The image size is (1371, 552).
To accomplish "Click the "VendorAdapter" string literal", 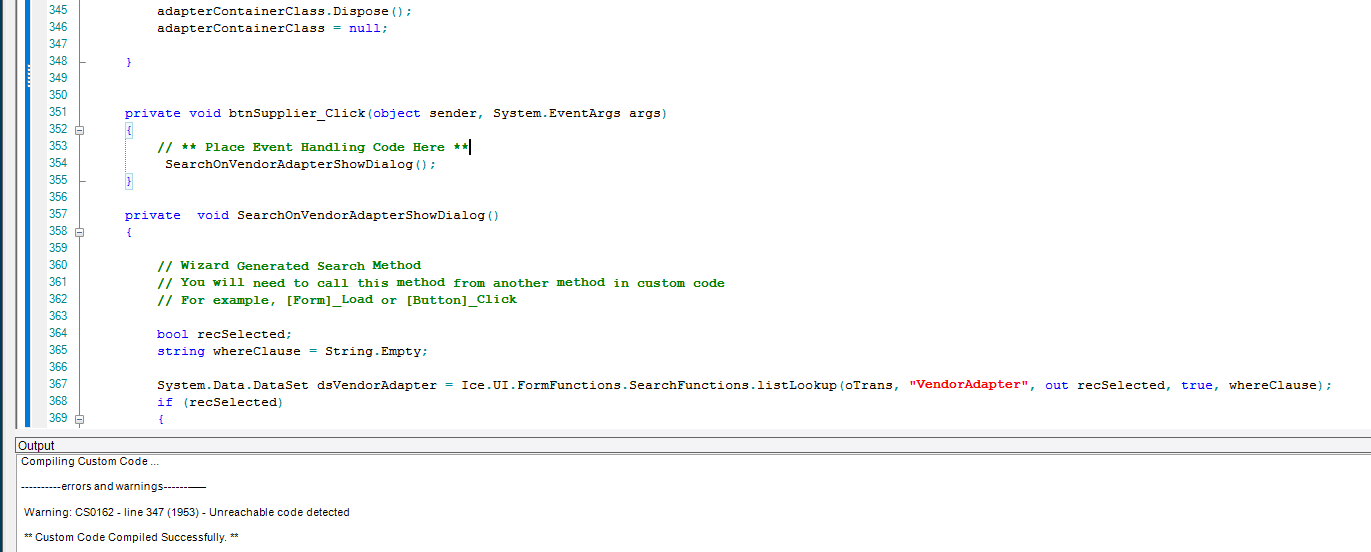I will click(969, 385).
